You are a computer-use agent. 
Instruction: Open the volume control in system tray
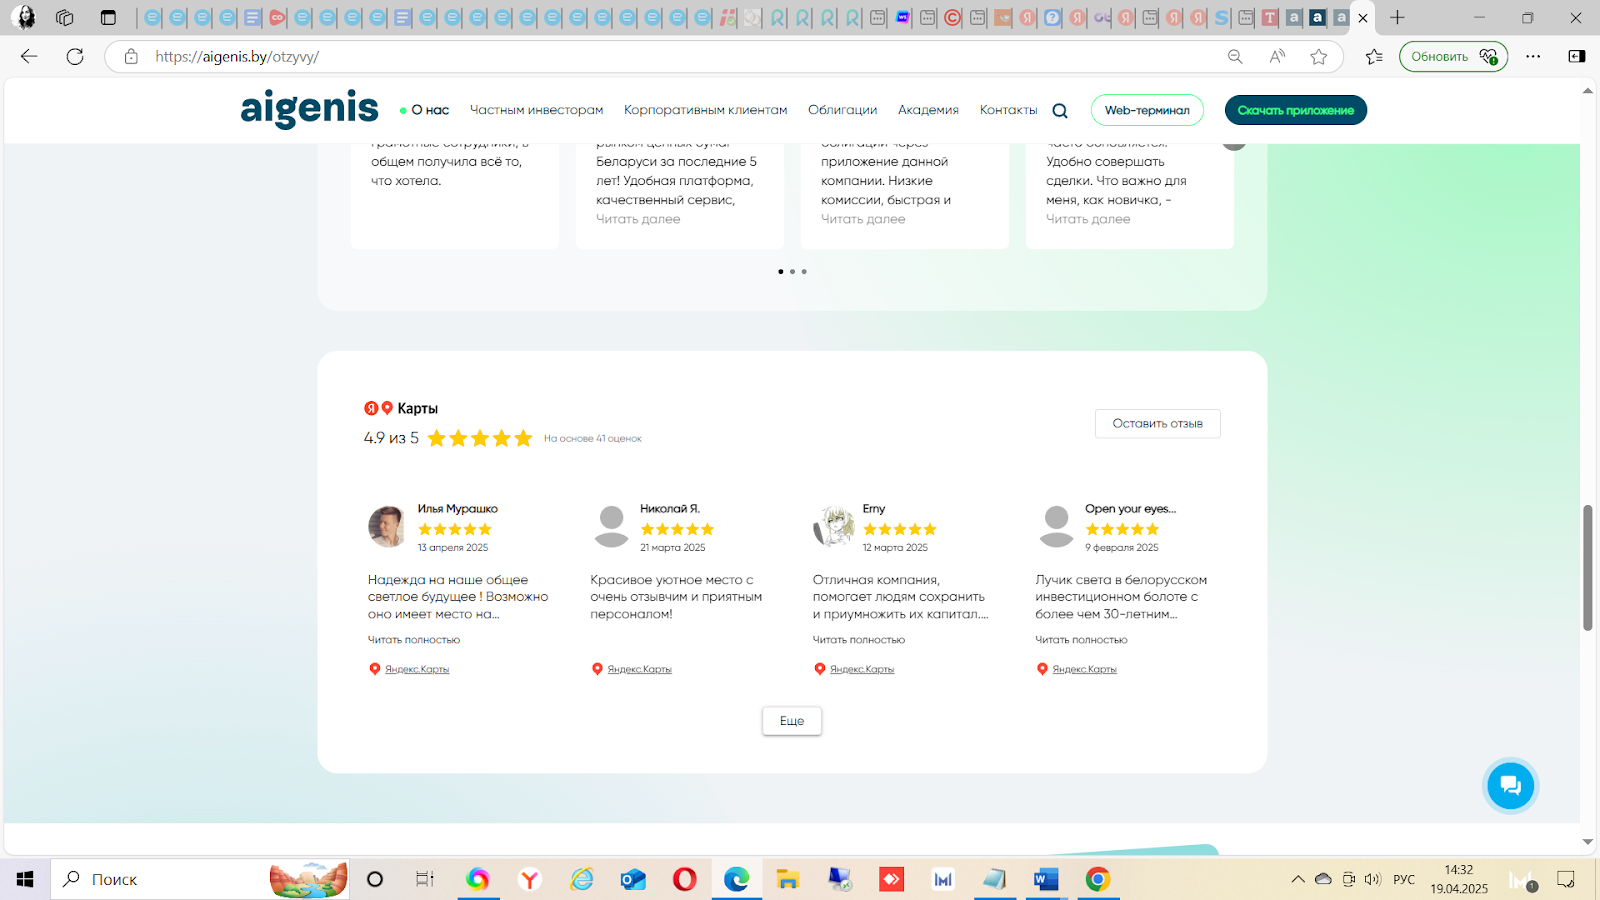point(1372,880)
